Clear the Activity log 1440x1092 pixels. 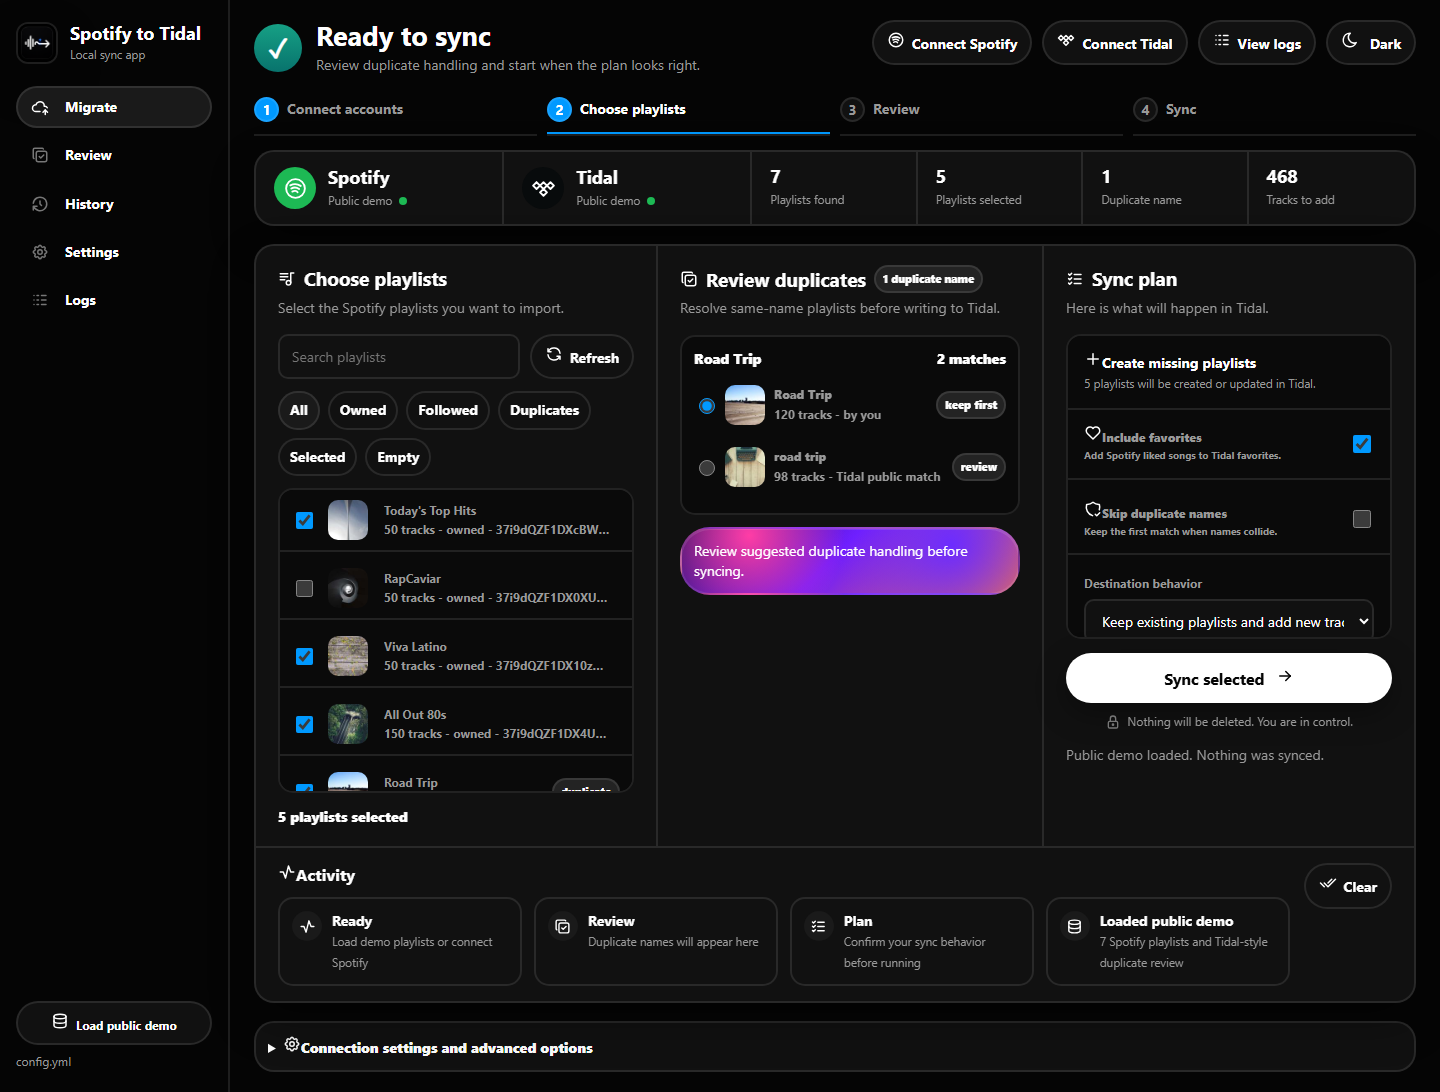[1348, 886]
